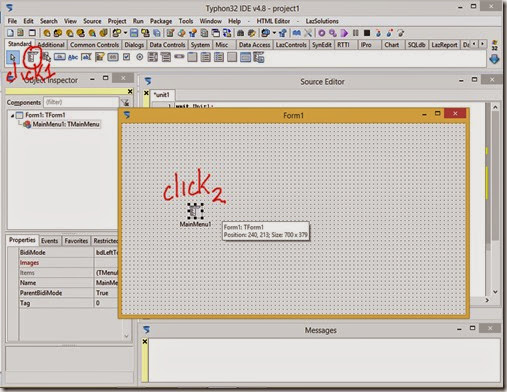Choose the TCheckBox palette component
This screenshot has width=507, height=392.
tap(126, 57)
